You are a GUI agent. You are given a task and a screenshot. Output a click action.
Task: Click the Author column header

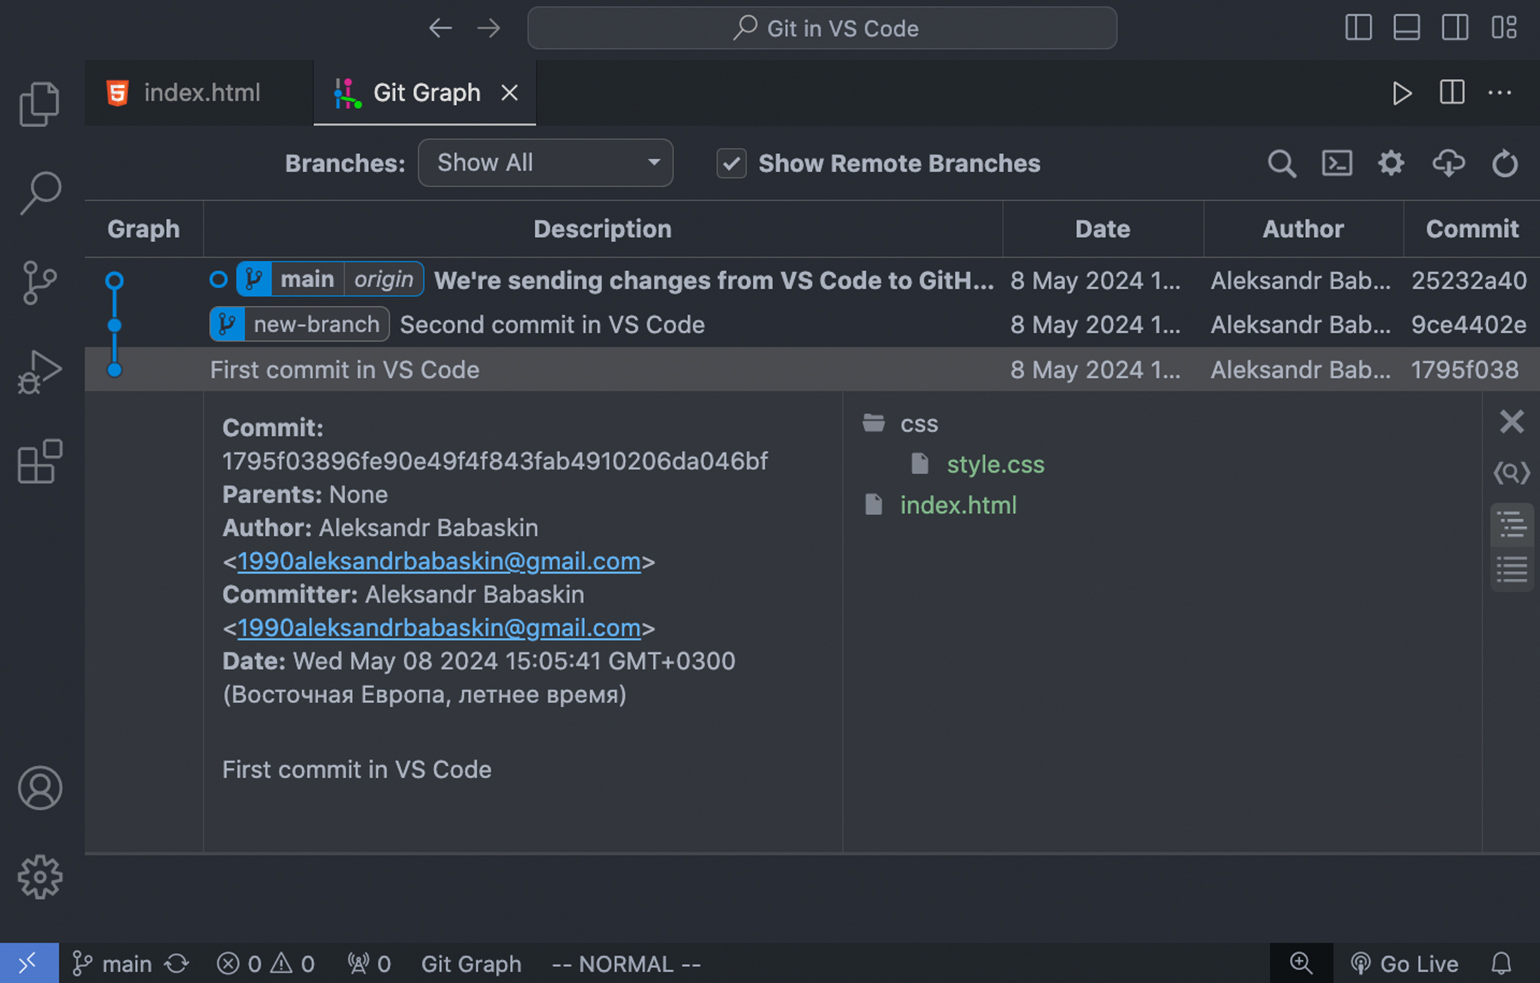pos(1303,229)
